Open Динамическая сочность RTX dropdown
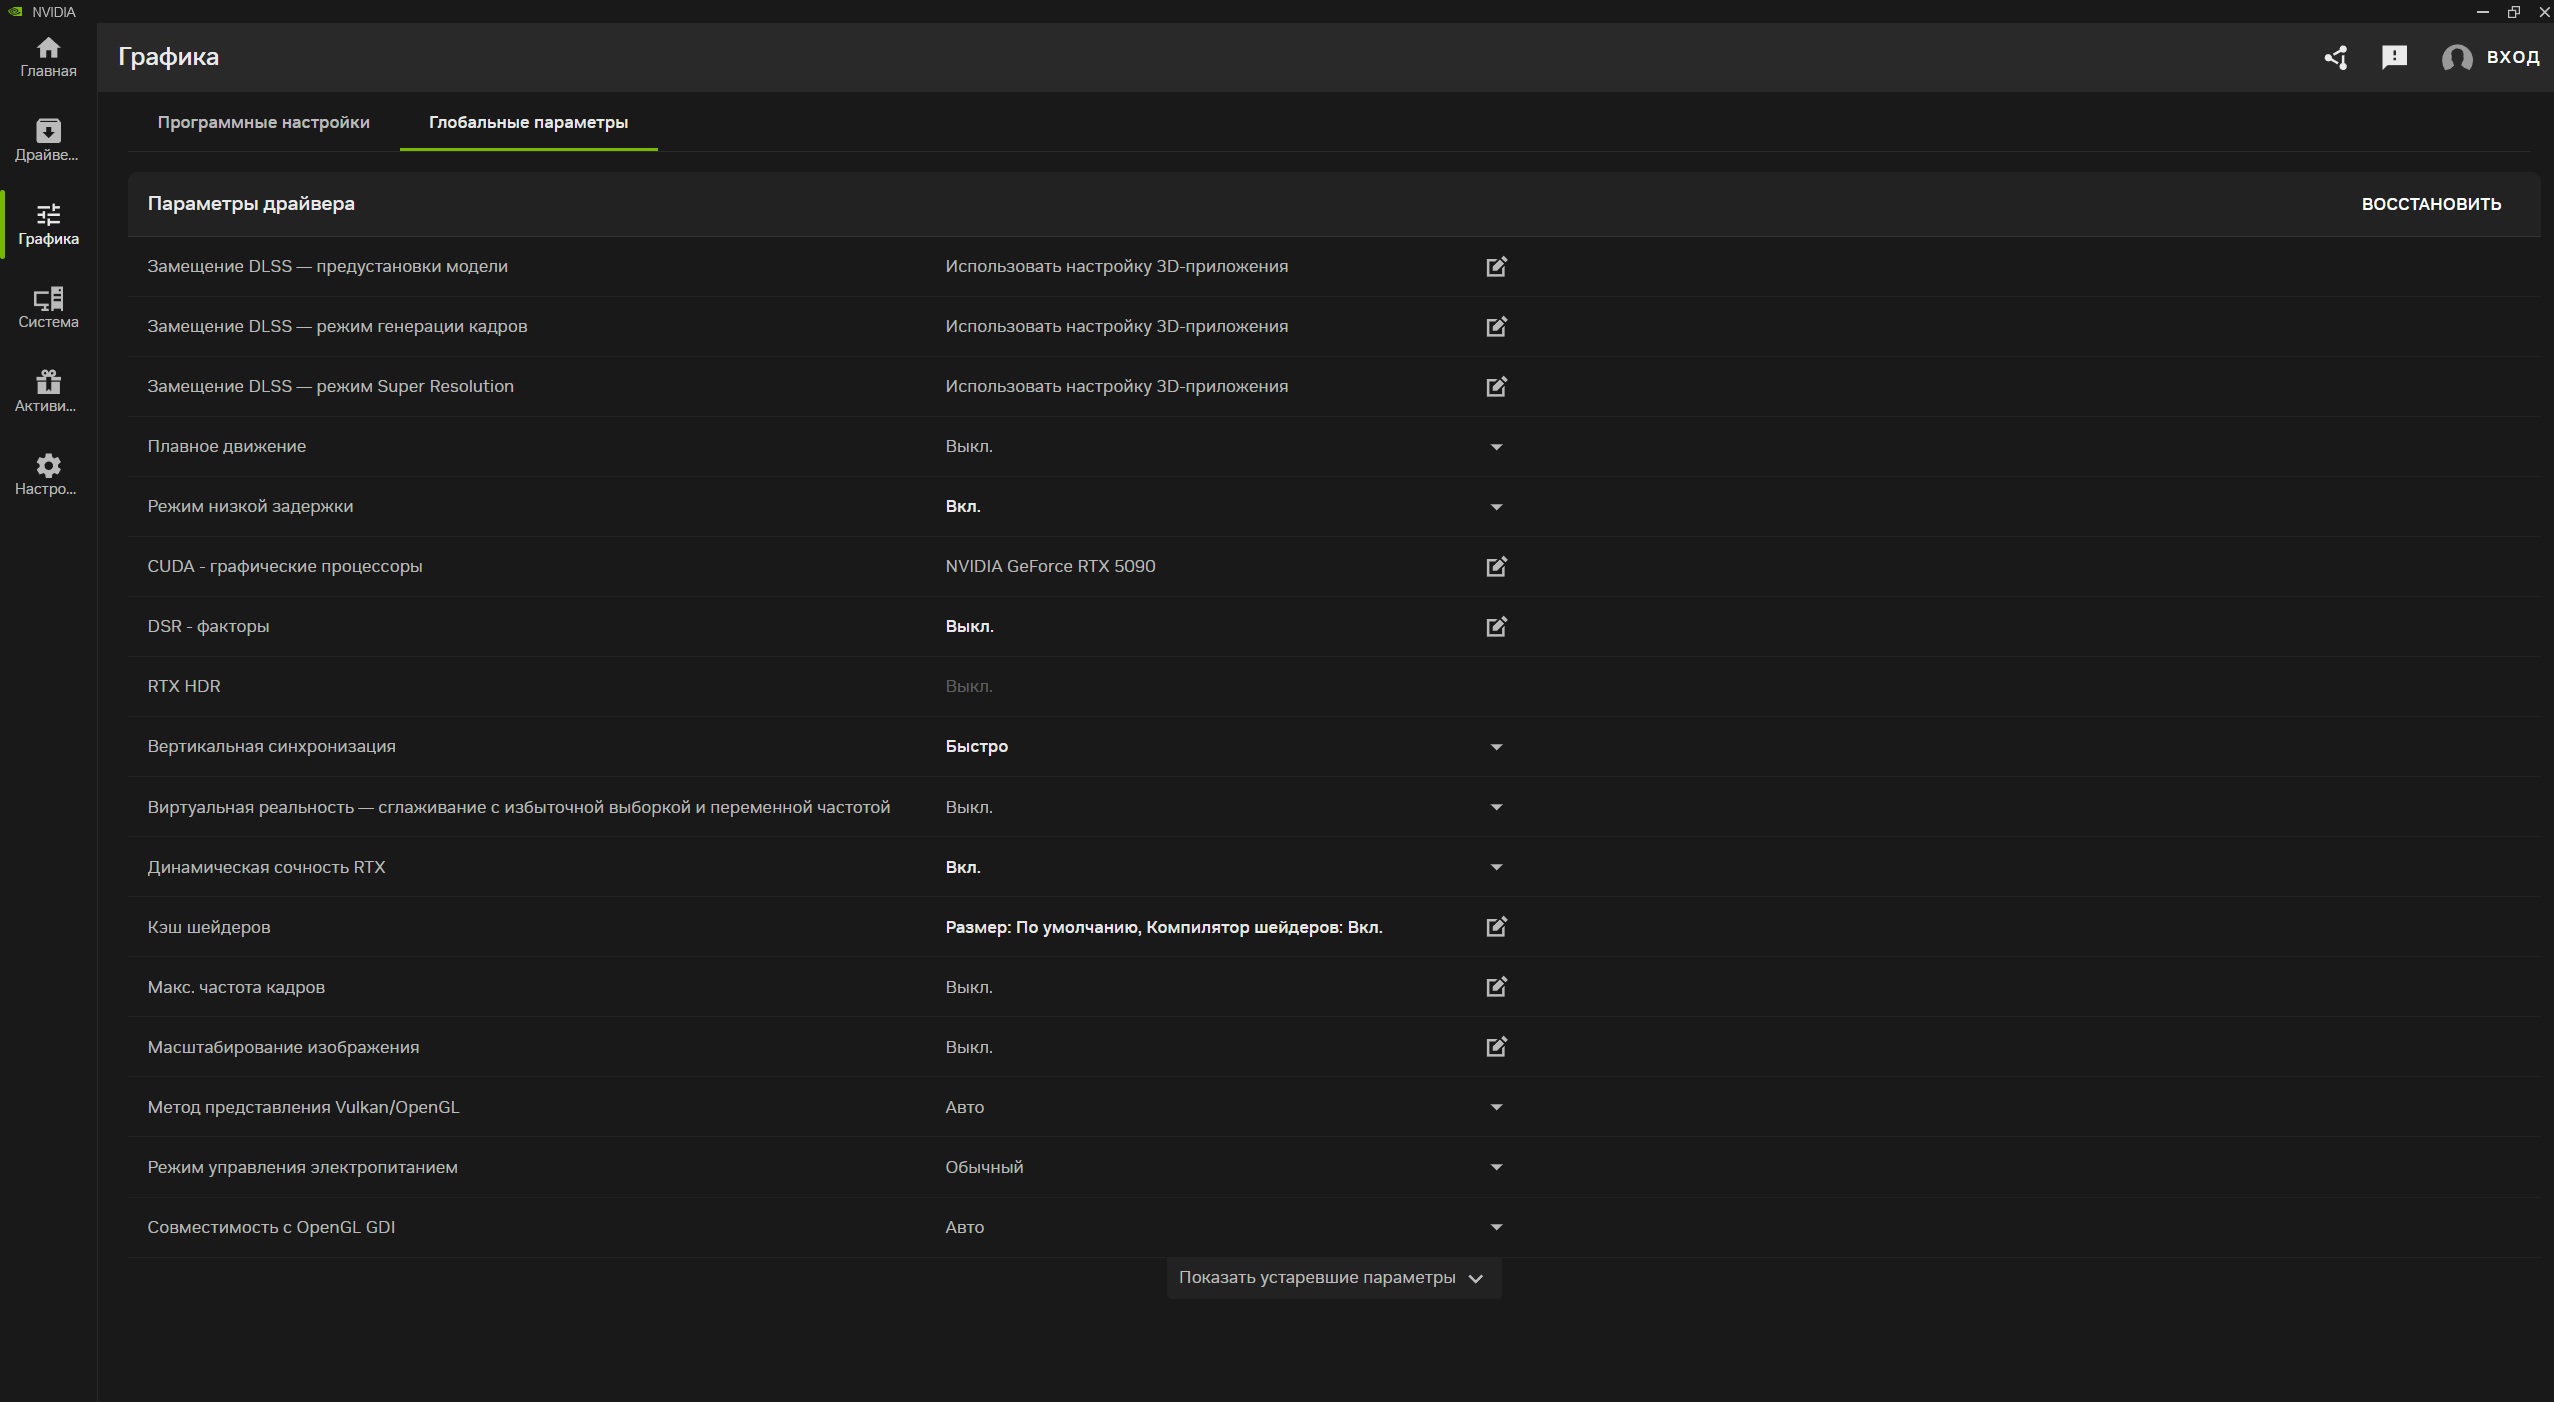This screenshot has width=2554, height=1402. 1496,867
